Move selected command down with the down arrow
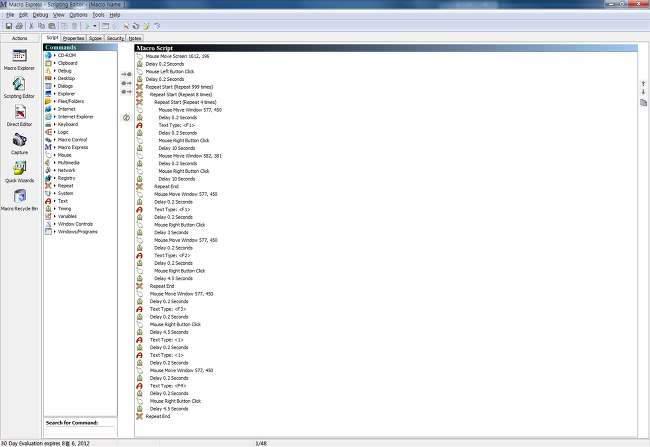The image size is (650, 447). click(643, 92)
